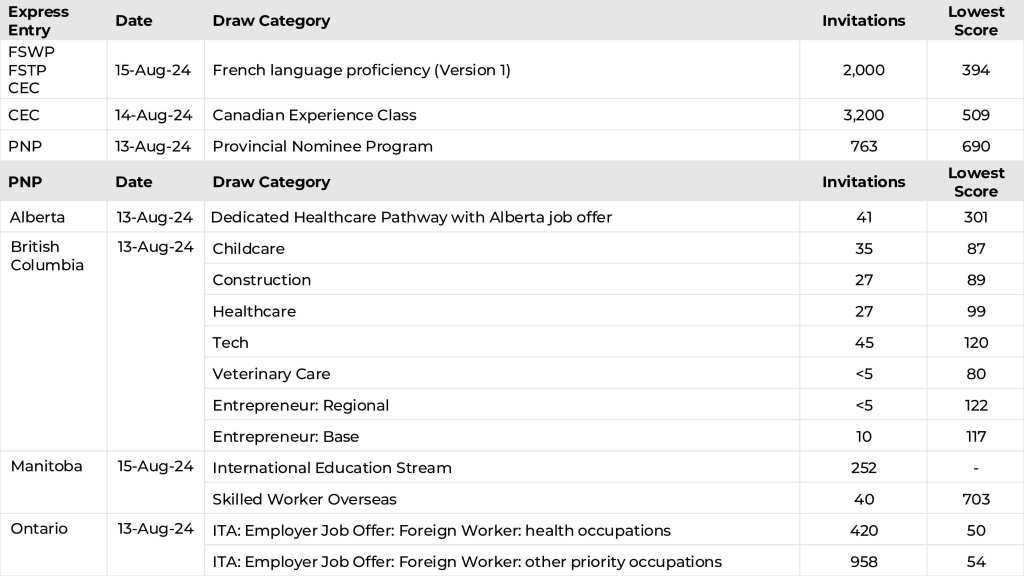
Task: Select the British Columbia province cell
Action: coord(47,256)
